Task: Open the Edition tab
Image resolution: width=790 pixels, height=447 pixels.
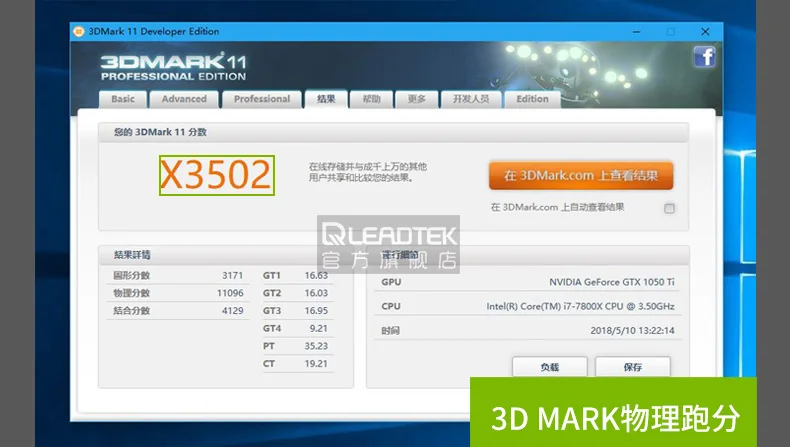Action: point(533,99)
